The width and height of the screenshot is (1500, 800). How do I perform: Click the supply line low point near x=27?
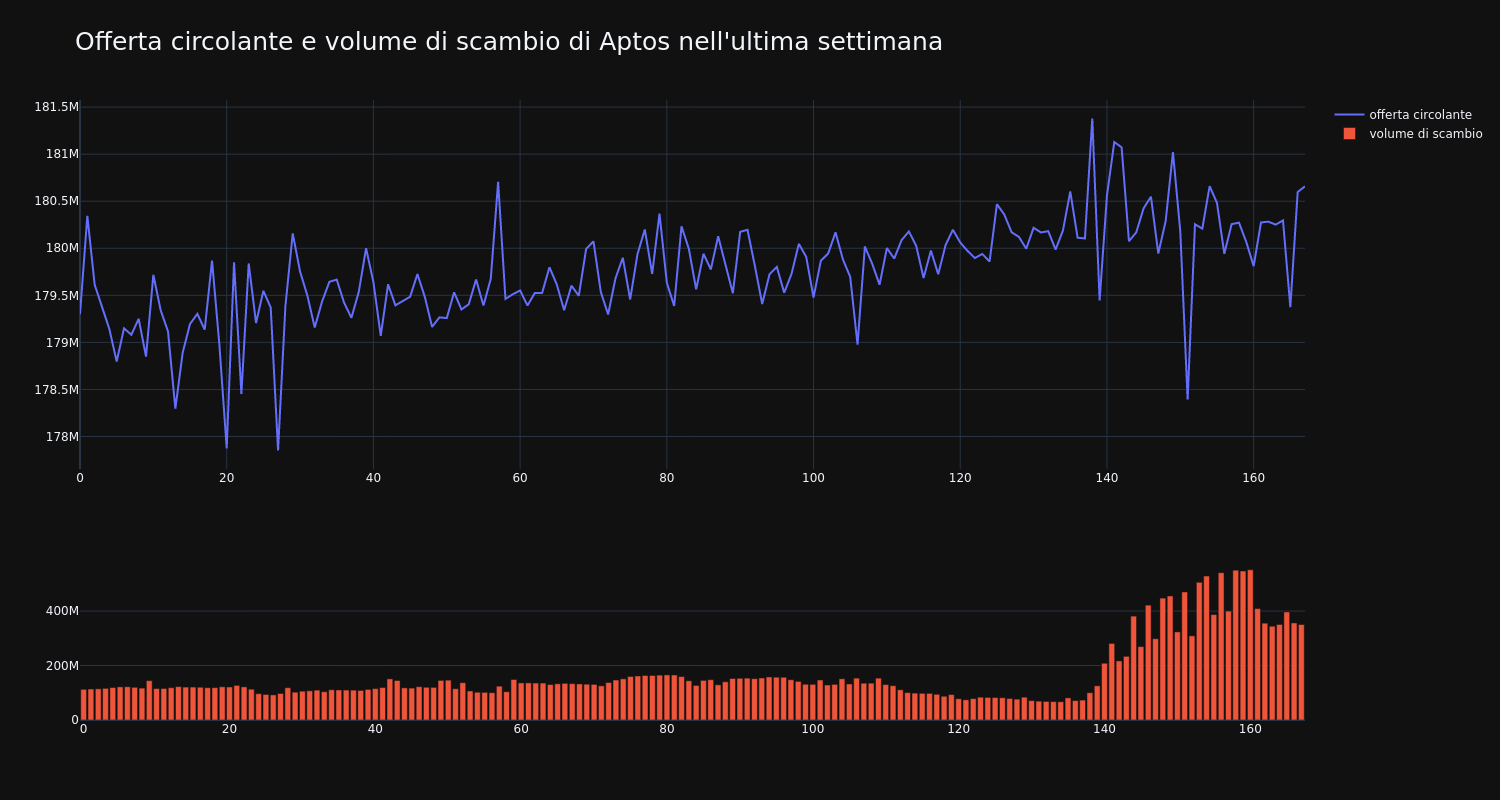[x=278, y=449]
